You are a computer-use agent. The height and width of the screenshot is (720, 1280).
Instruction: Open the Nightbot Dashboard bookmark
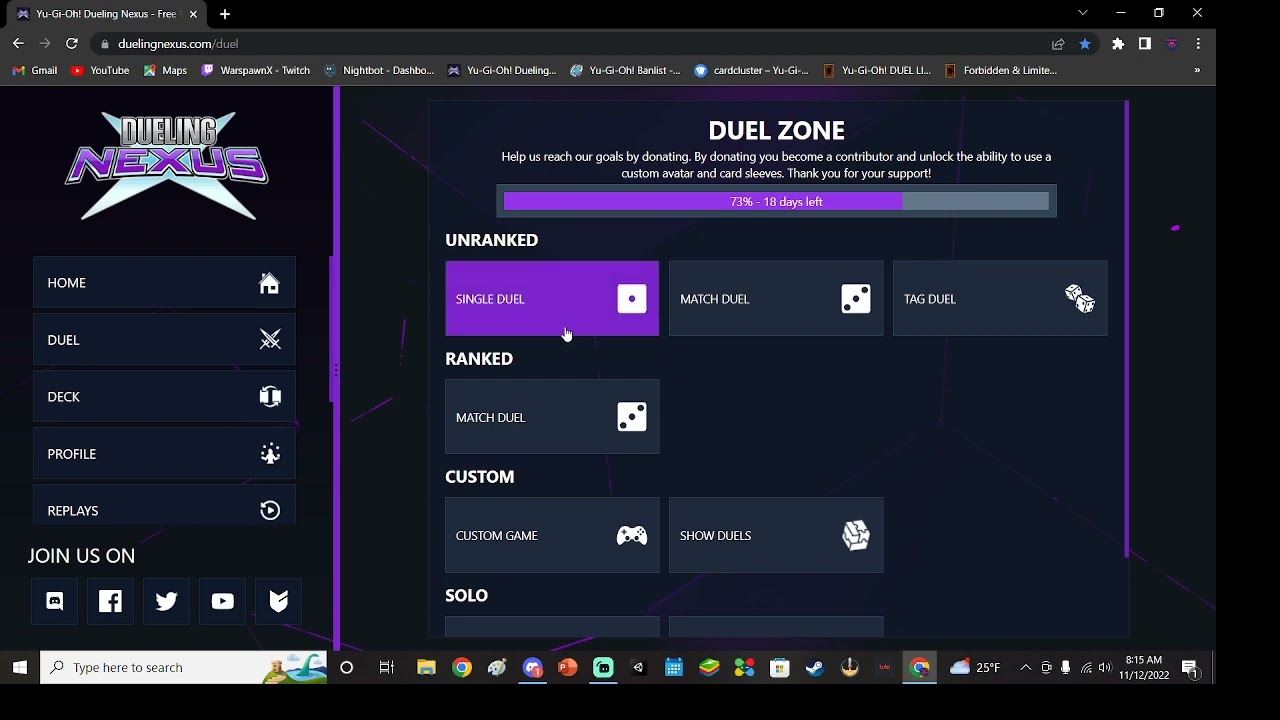click(380, 71)
